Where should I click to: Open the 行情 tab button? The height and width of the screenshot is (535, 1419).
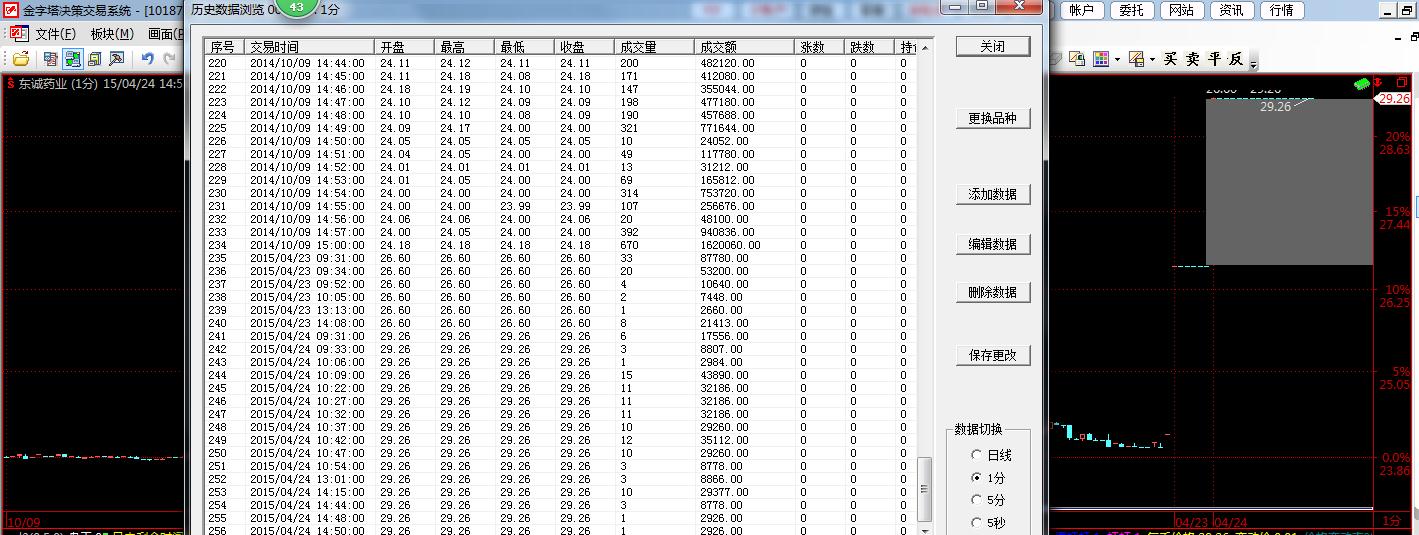1281,10
